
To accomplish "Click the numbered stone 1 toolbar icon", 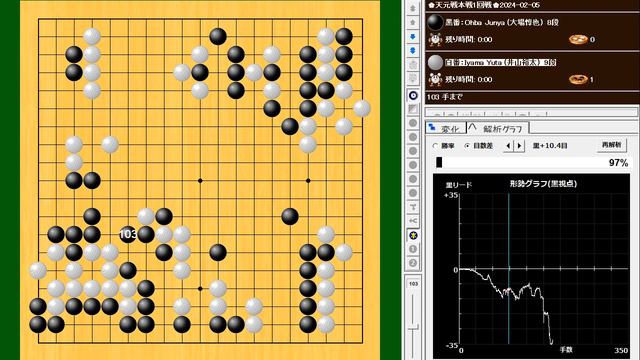I will tap(413, 249).
